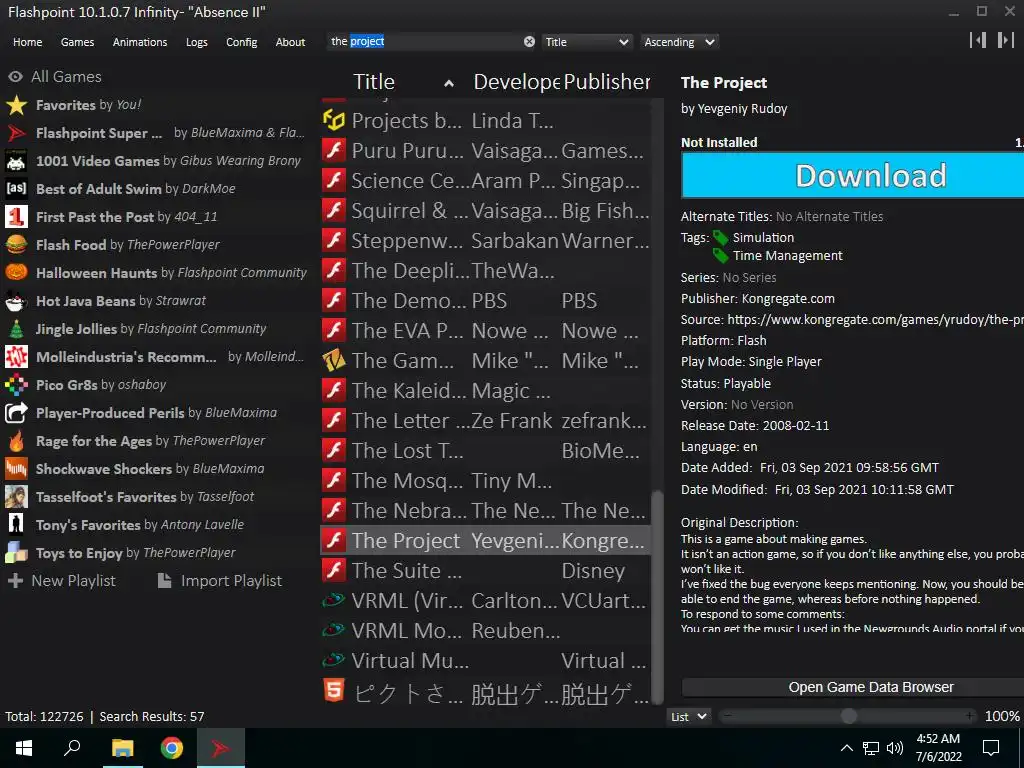The image size is (1024, 768).
Task: Click the Toys to Enjoy blocks icon
Action: pyautogui.click(x=16, y=553)
